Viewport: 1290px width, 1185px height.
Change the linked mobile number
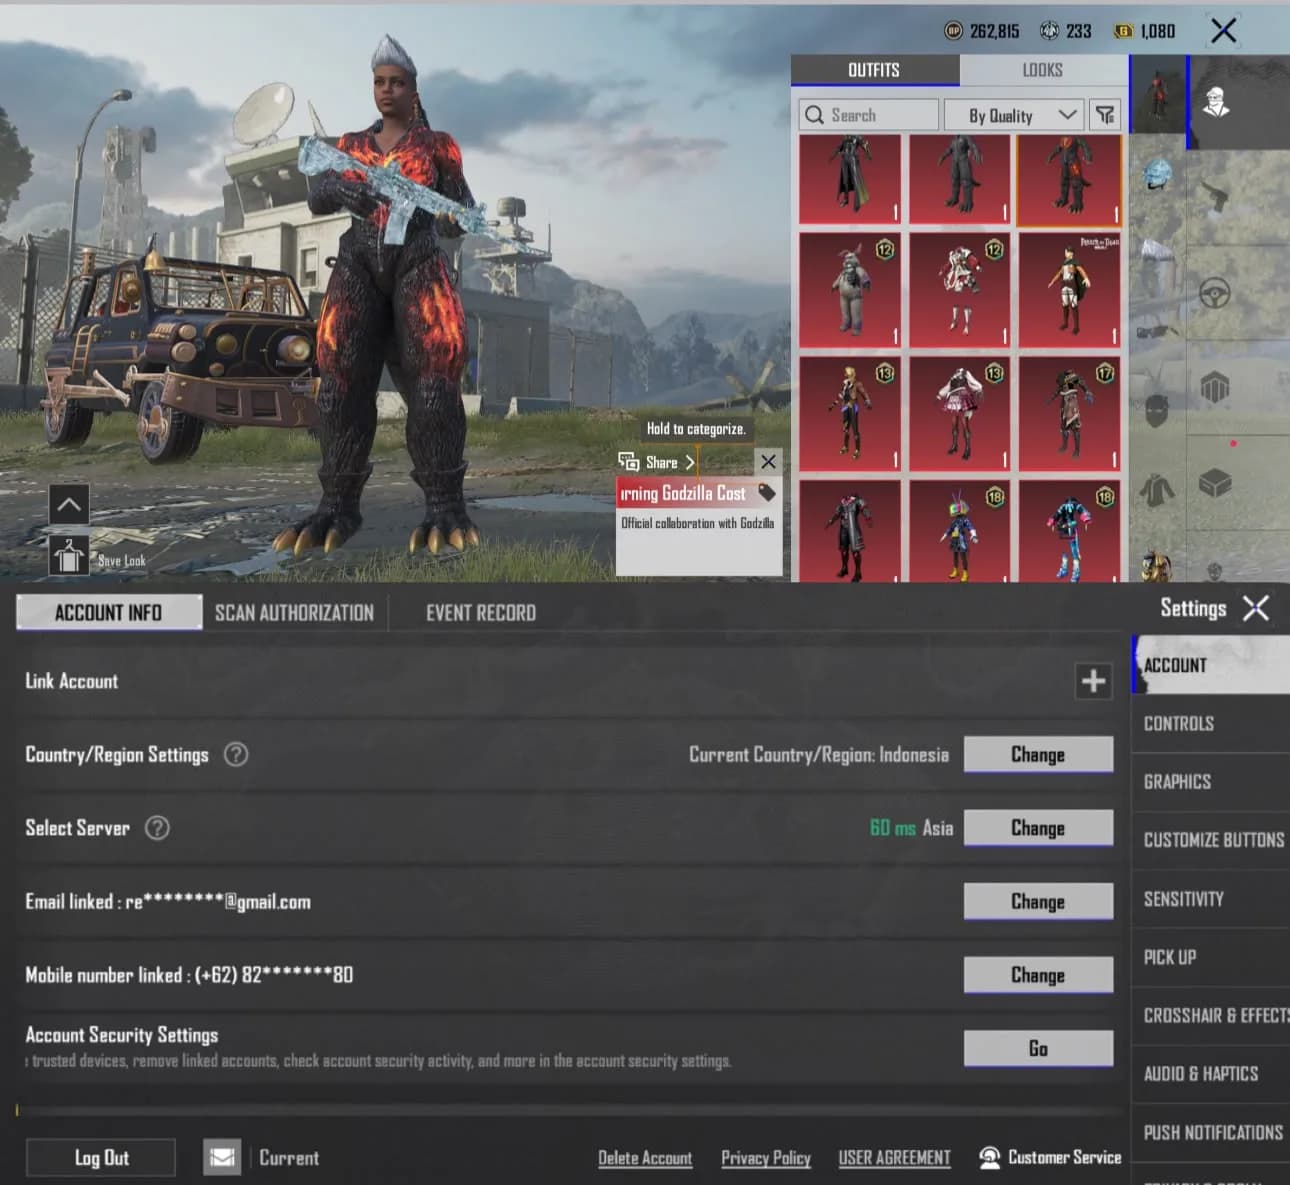(1038, 975)
